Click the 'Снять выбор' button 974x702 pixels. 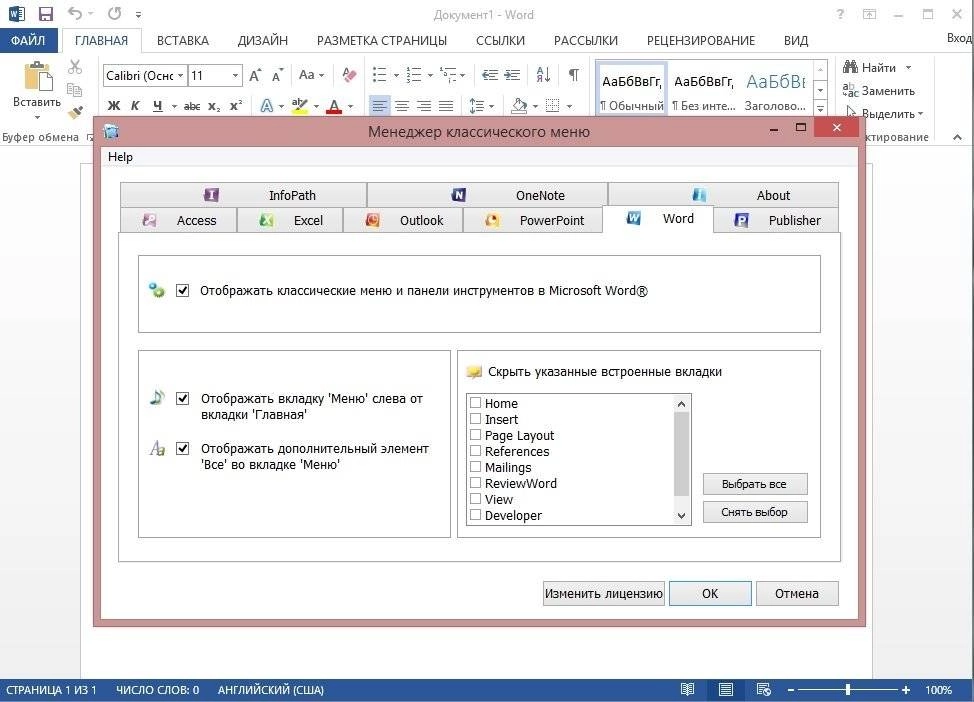[x=755, y=512]
